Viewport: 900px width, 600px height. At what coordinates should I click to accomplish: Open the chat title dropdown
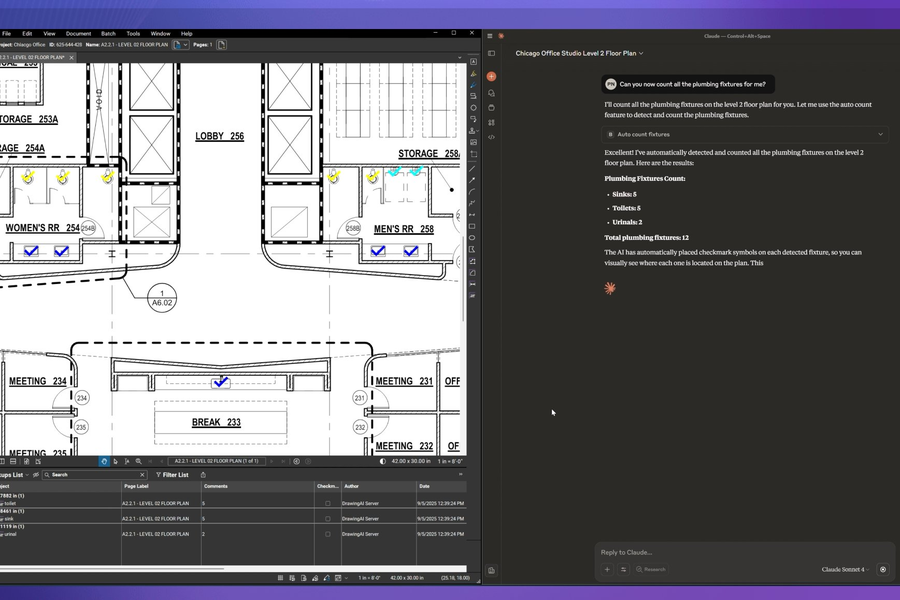[641, 53]
